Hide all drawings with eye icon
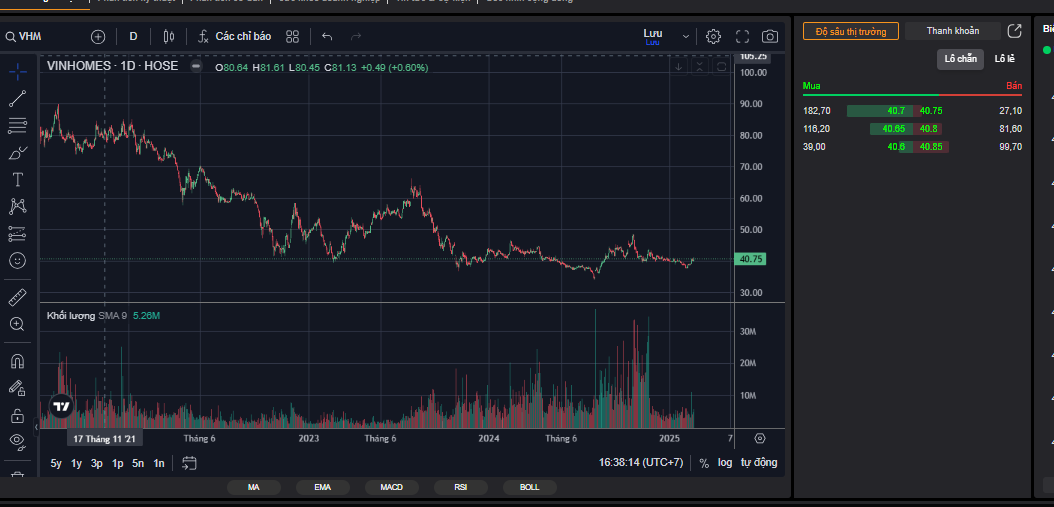This screenshot has width=1054, height=507. pyautogui.click(x=17, y=440)
